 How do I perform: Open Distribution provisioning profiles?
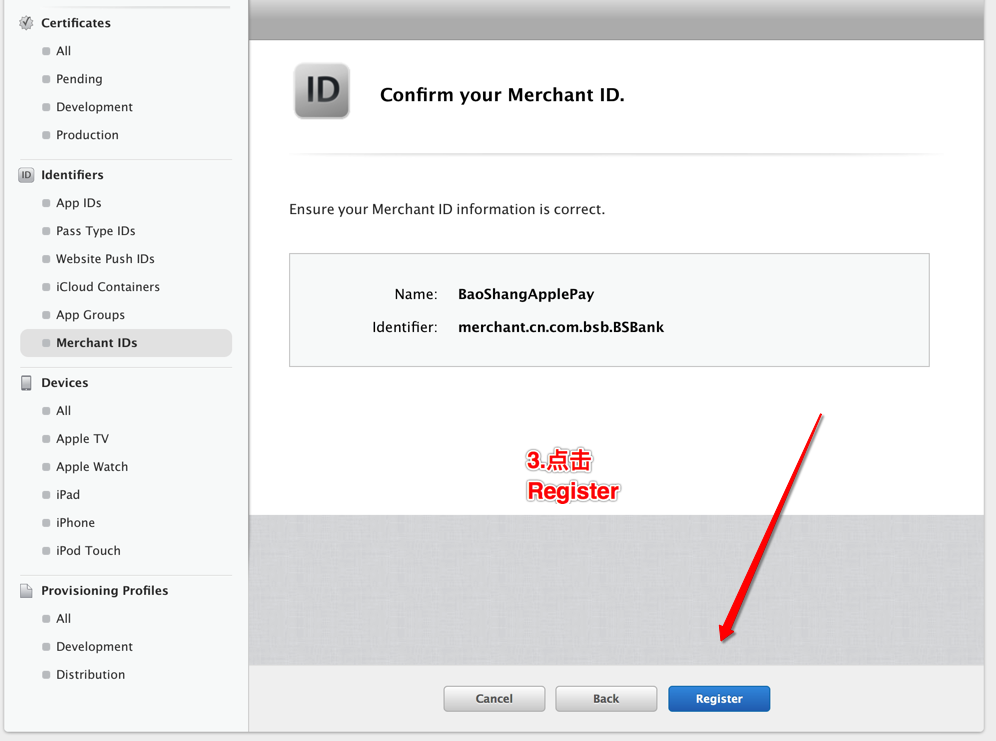pyautogui.click(x=90, y=674)
